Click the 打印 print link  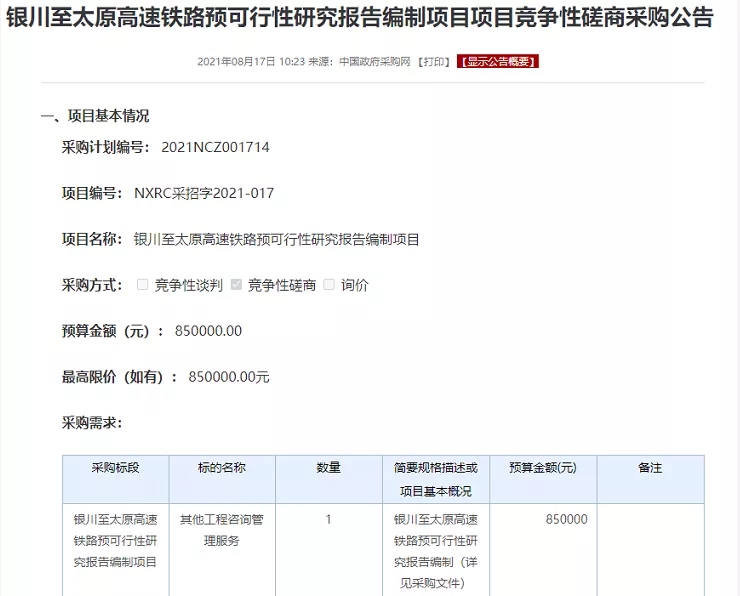[x=434, y=62]
